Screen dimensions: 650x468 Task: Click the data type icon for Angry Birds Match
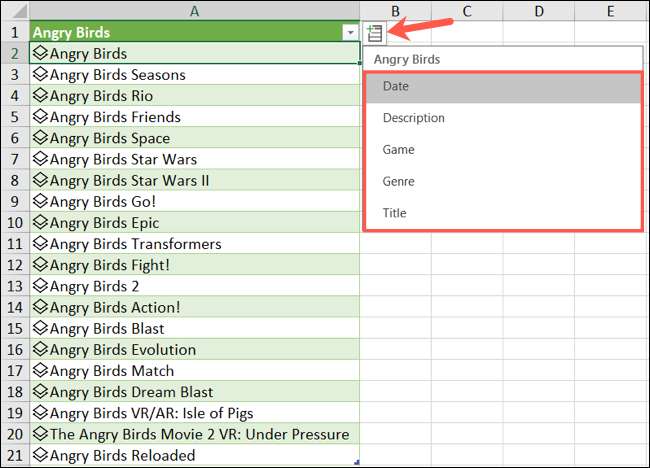(x=41, y=371)
